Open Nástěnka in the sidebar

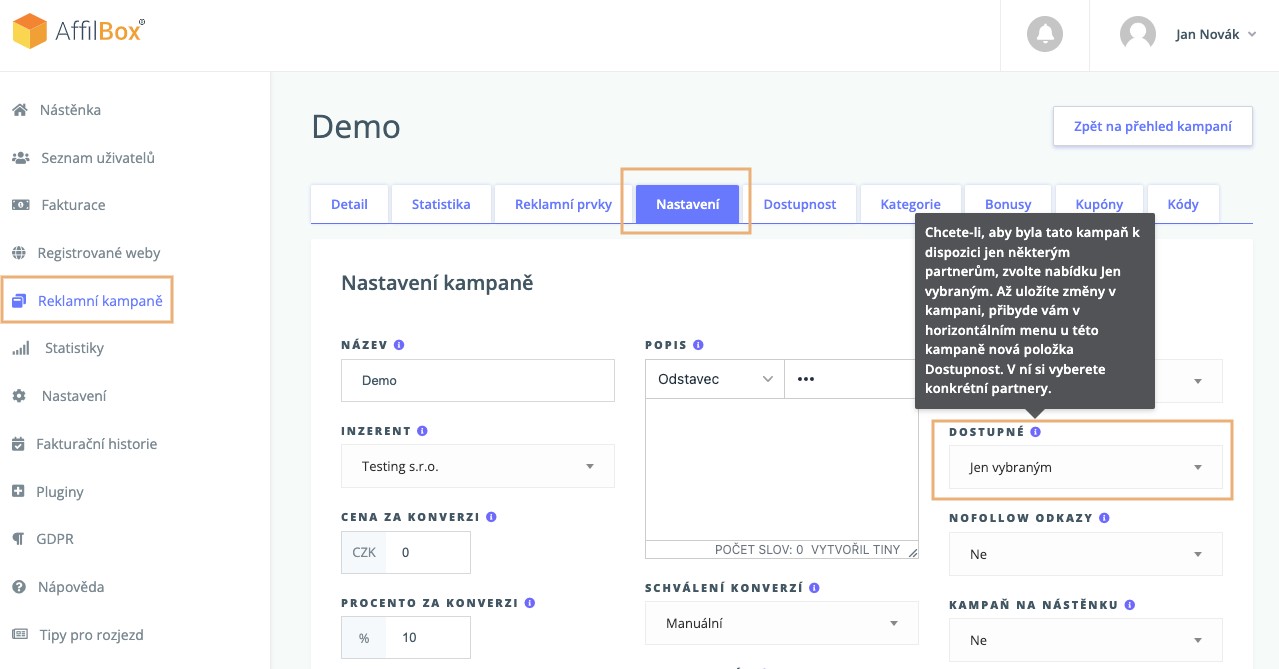[x=70, y=110]
